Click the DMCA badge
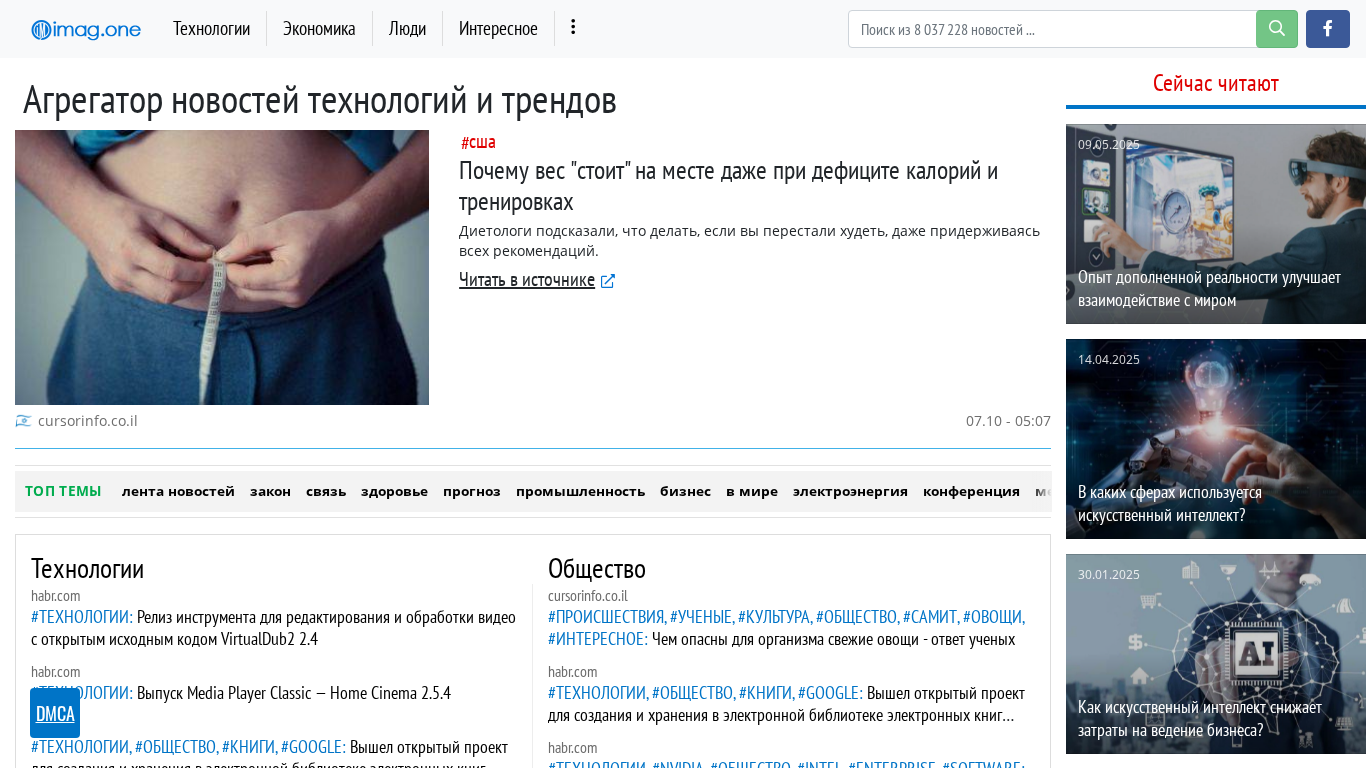 click(x=55, y=713)
